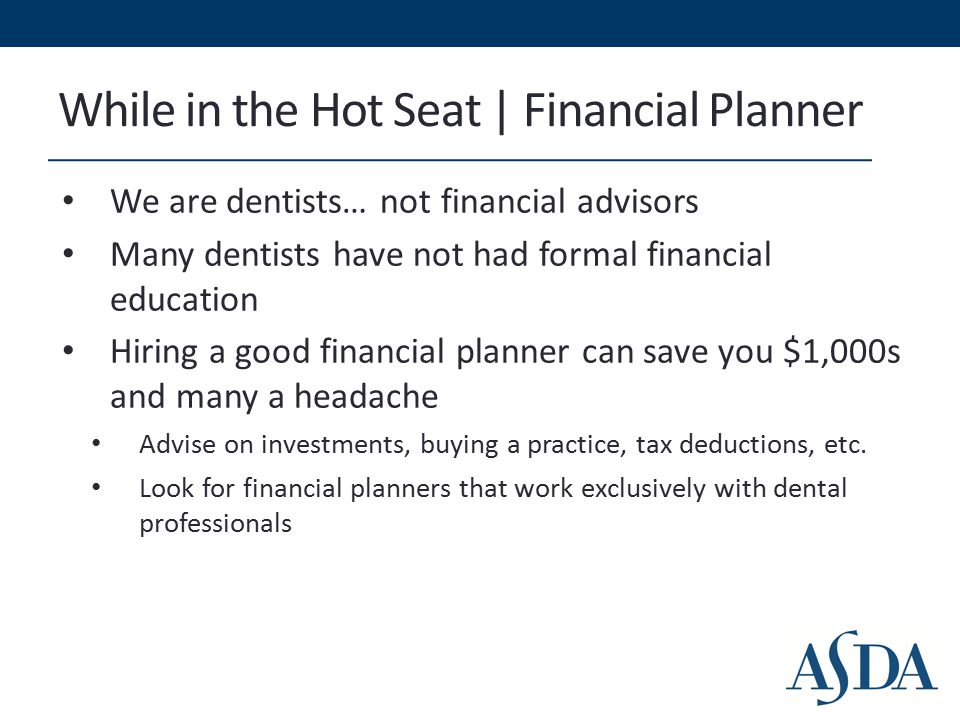Select the bullet 'We are dentists... not financial advisors'
Viewport: 960px width, 720px height.
tap(404, 201)
